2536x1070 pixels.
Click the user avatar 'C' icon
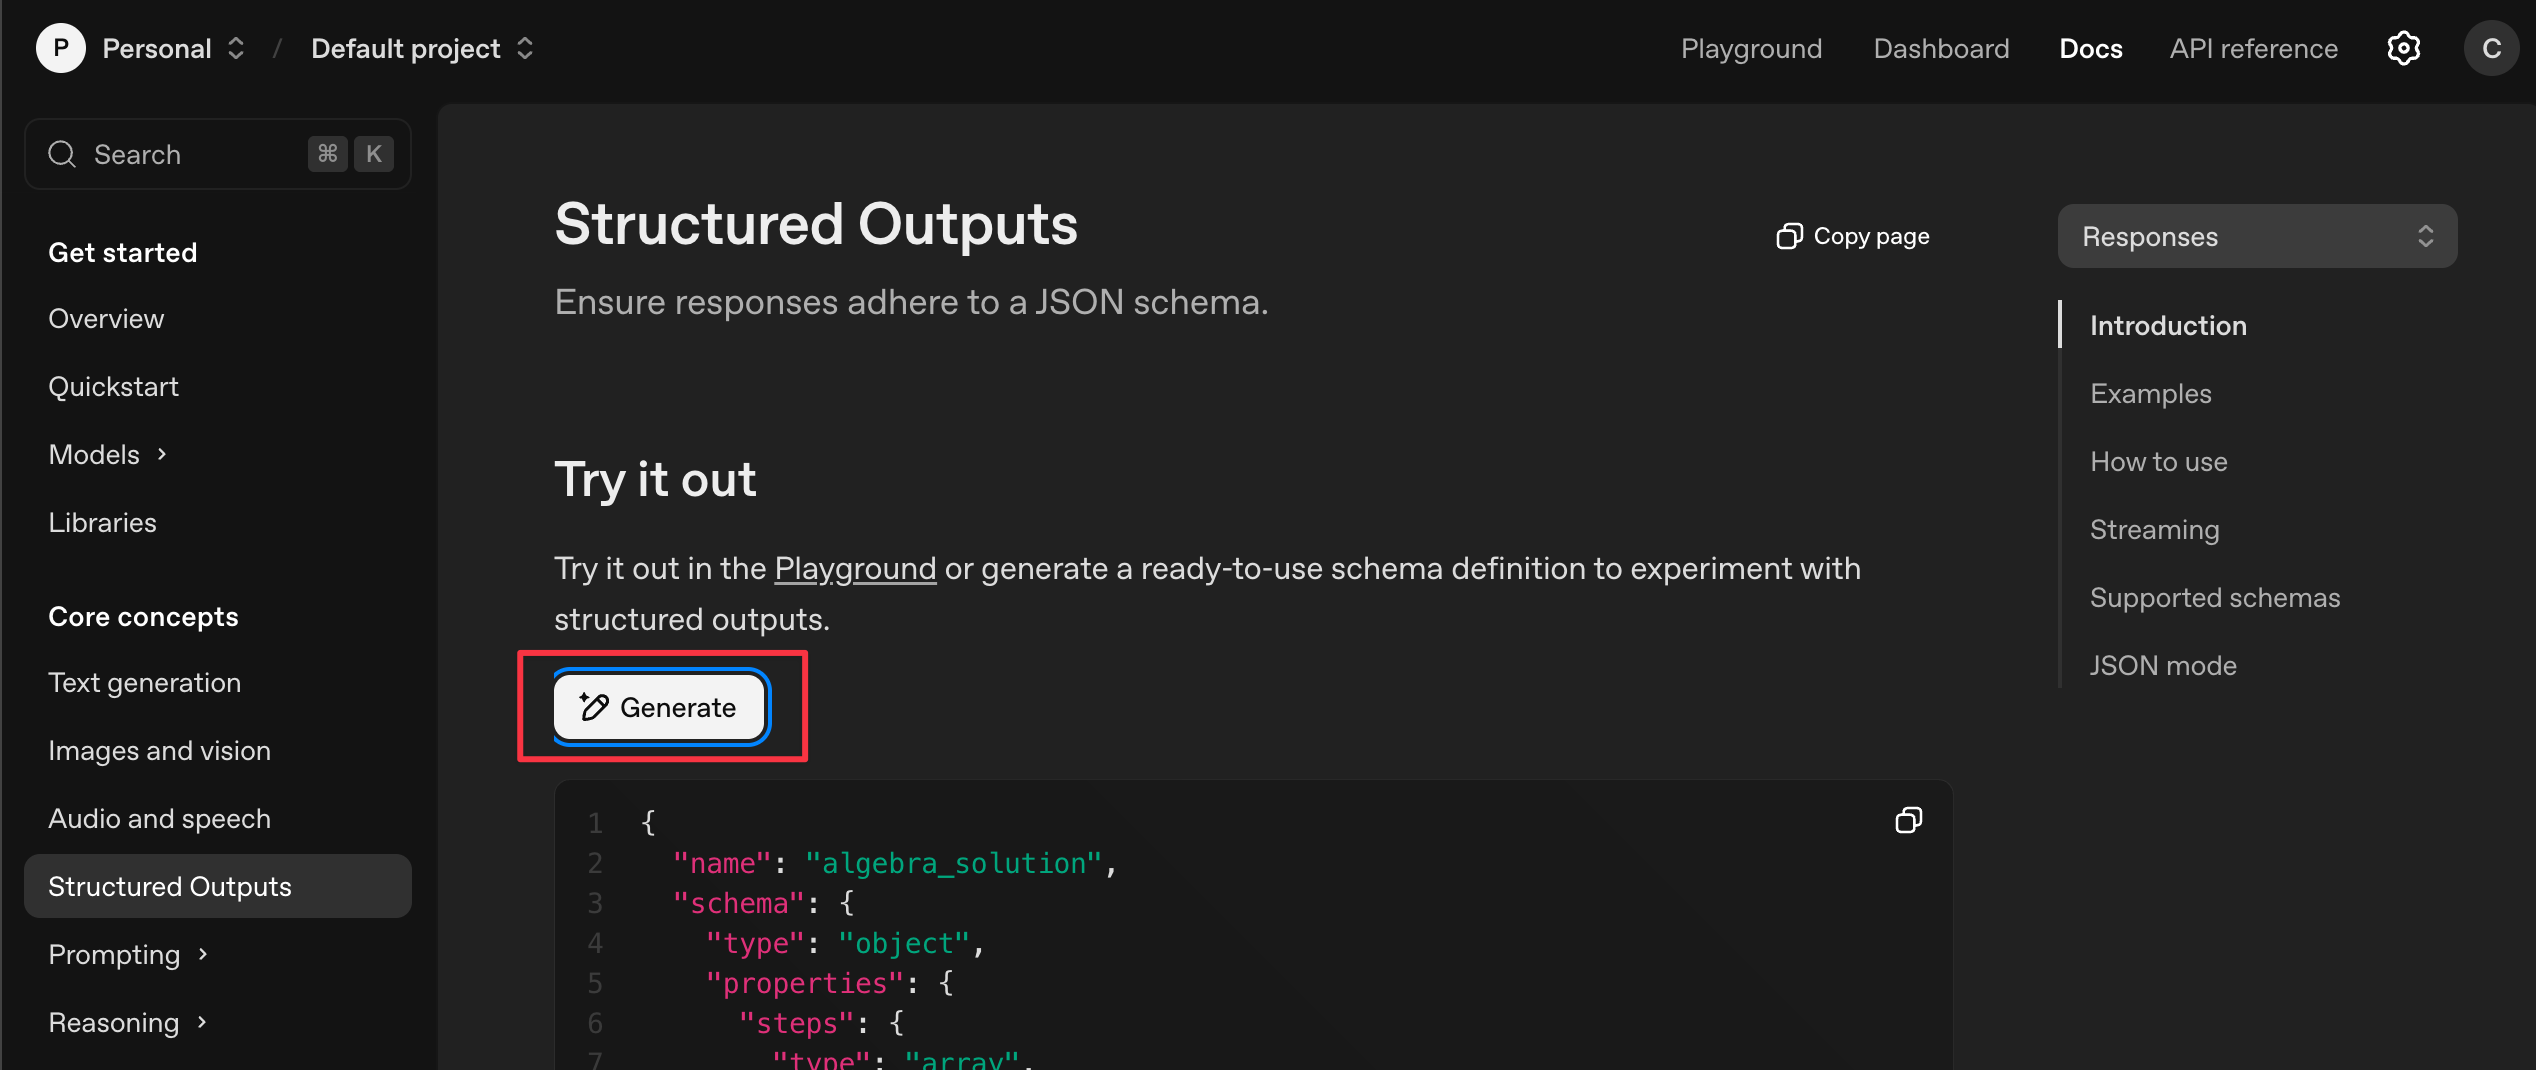pos(2491,48)
